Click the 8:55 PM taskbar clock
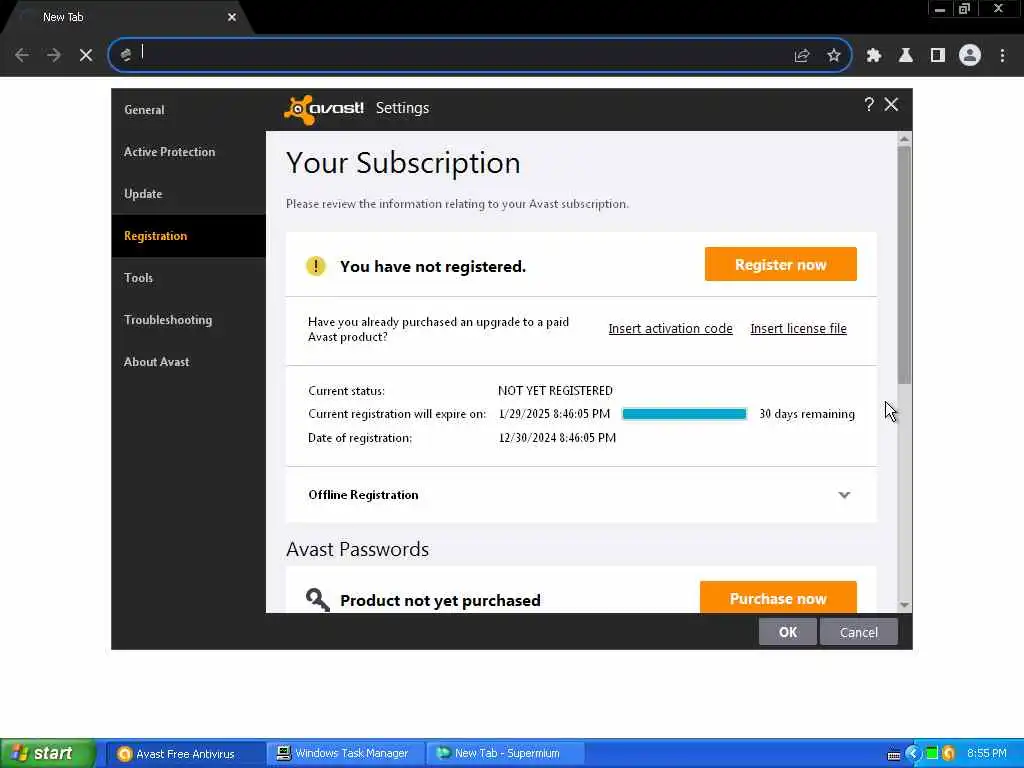The image size is (1024, 768). coord(987,754)
